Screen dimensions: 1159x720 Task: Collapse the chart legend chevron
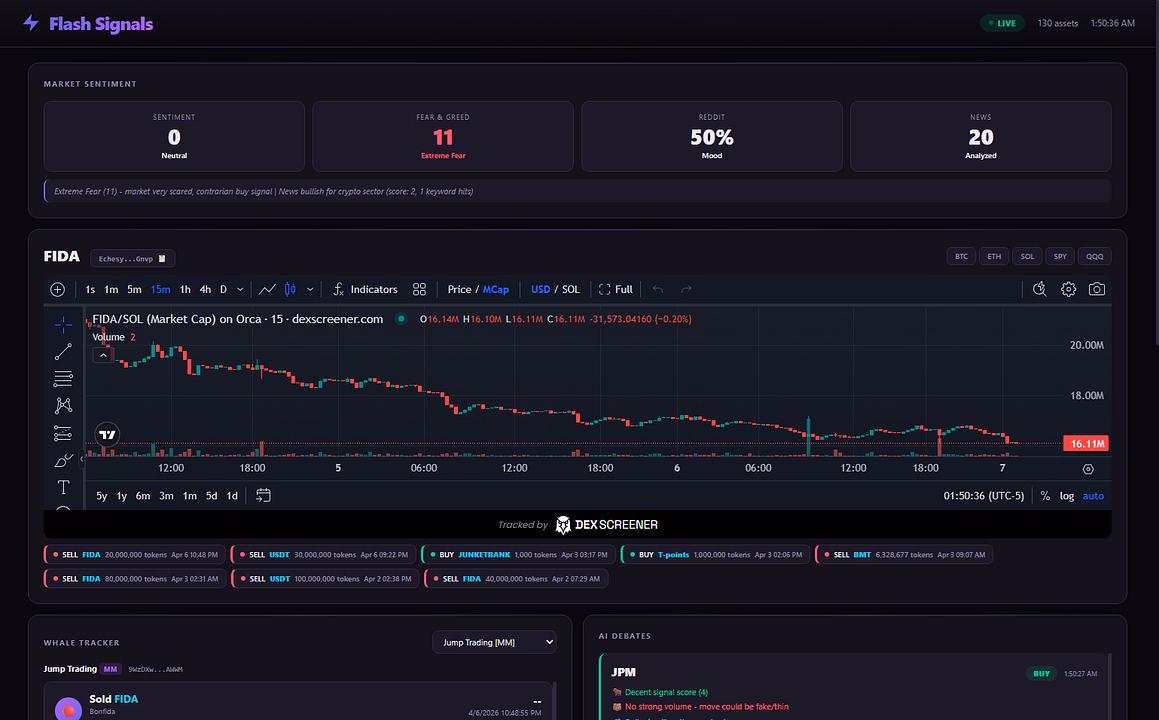coord(103,356)
